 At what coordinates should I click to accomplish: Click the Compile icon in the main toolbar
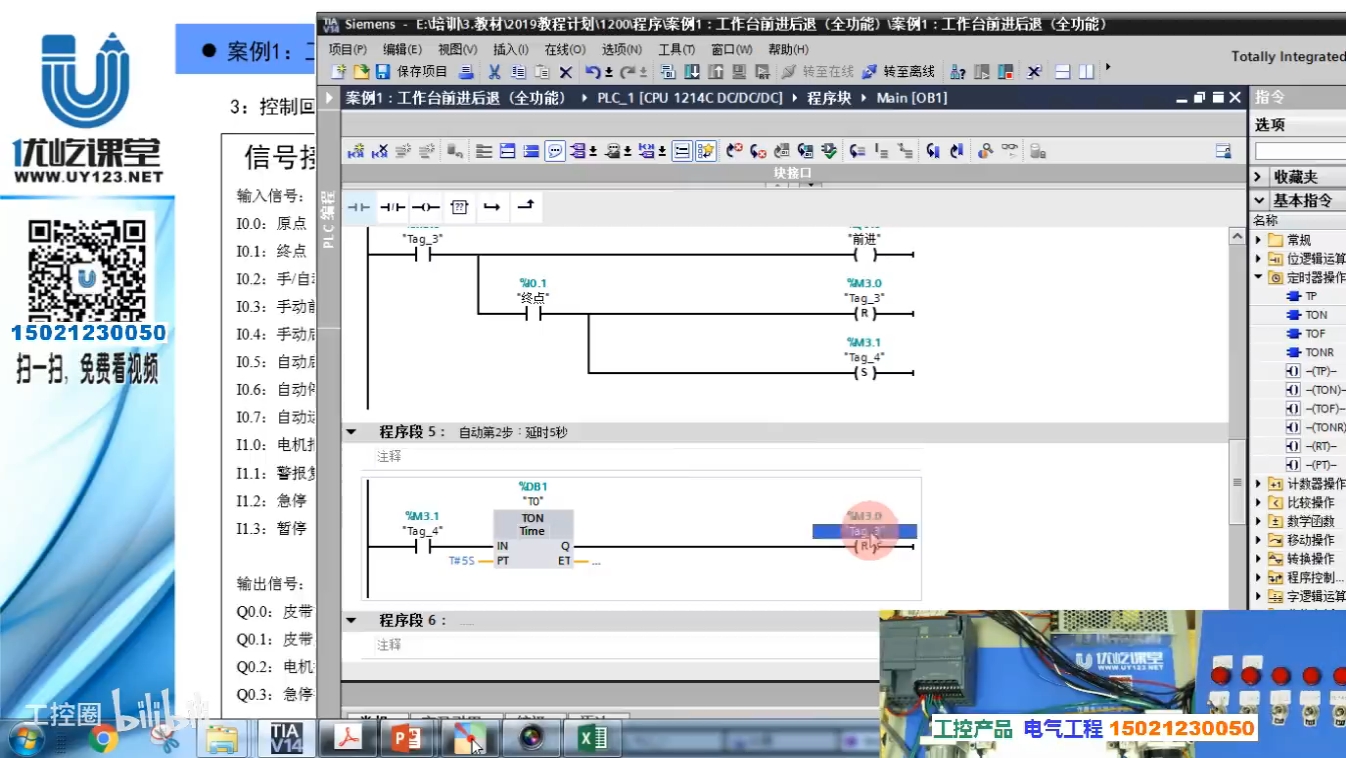[668, 72]
